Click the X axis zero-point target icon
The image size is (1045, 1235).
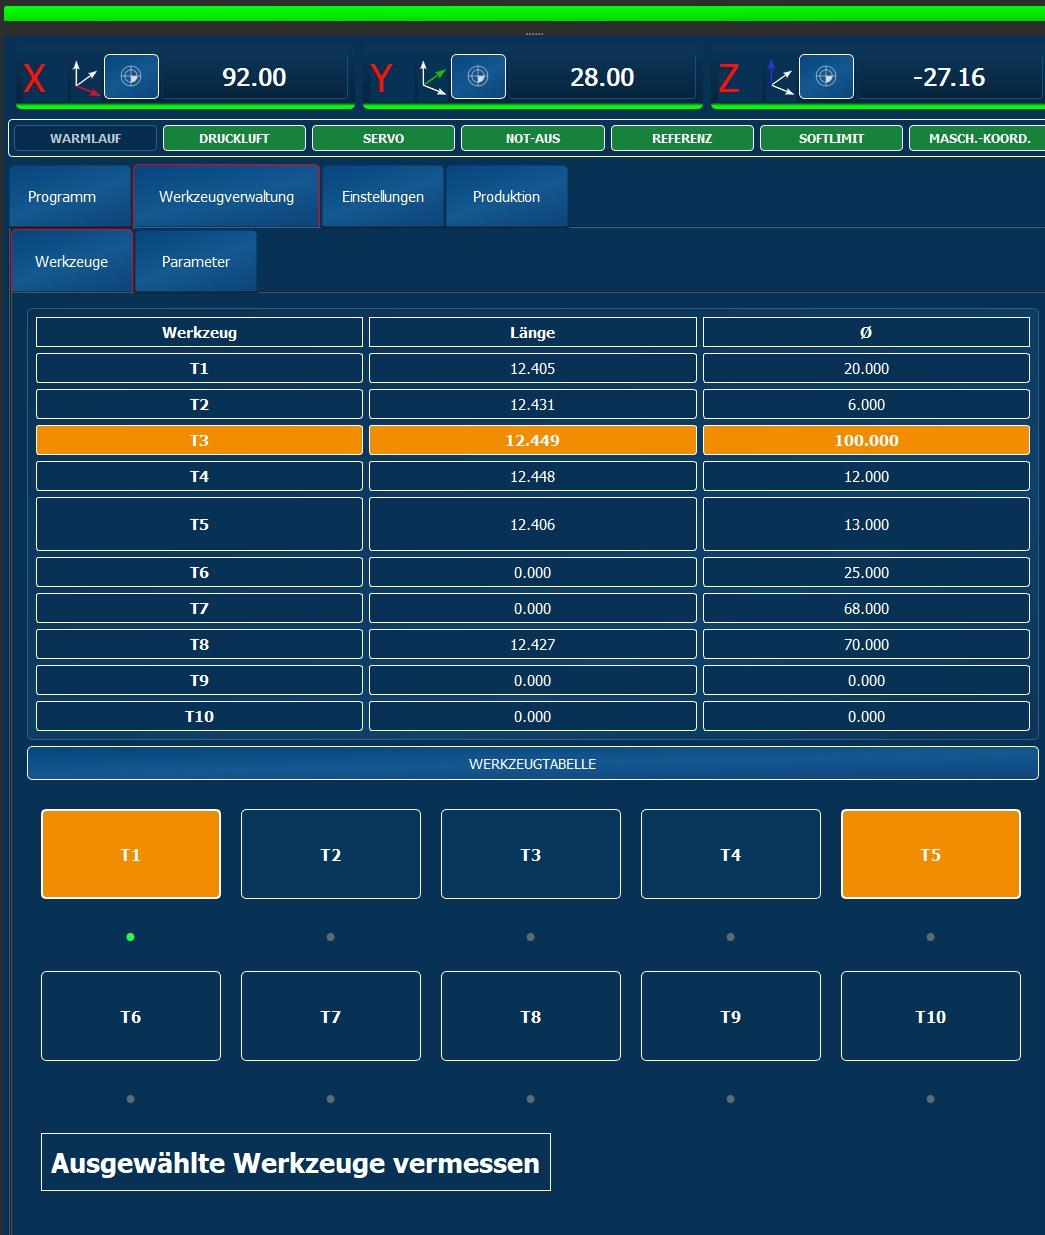coord(131,77)
